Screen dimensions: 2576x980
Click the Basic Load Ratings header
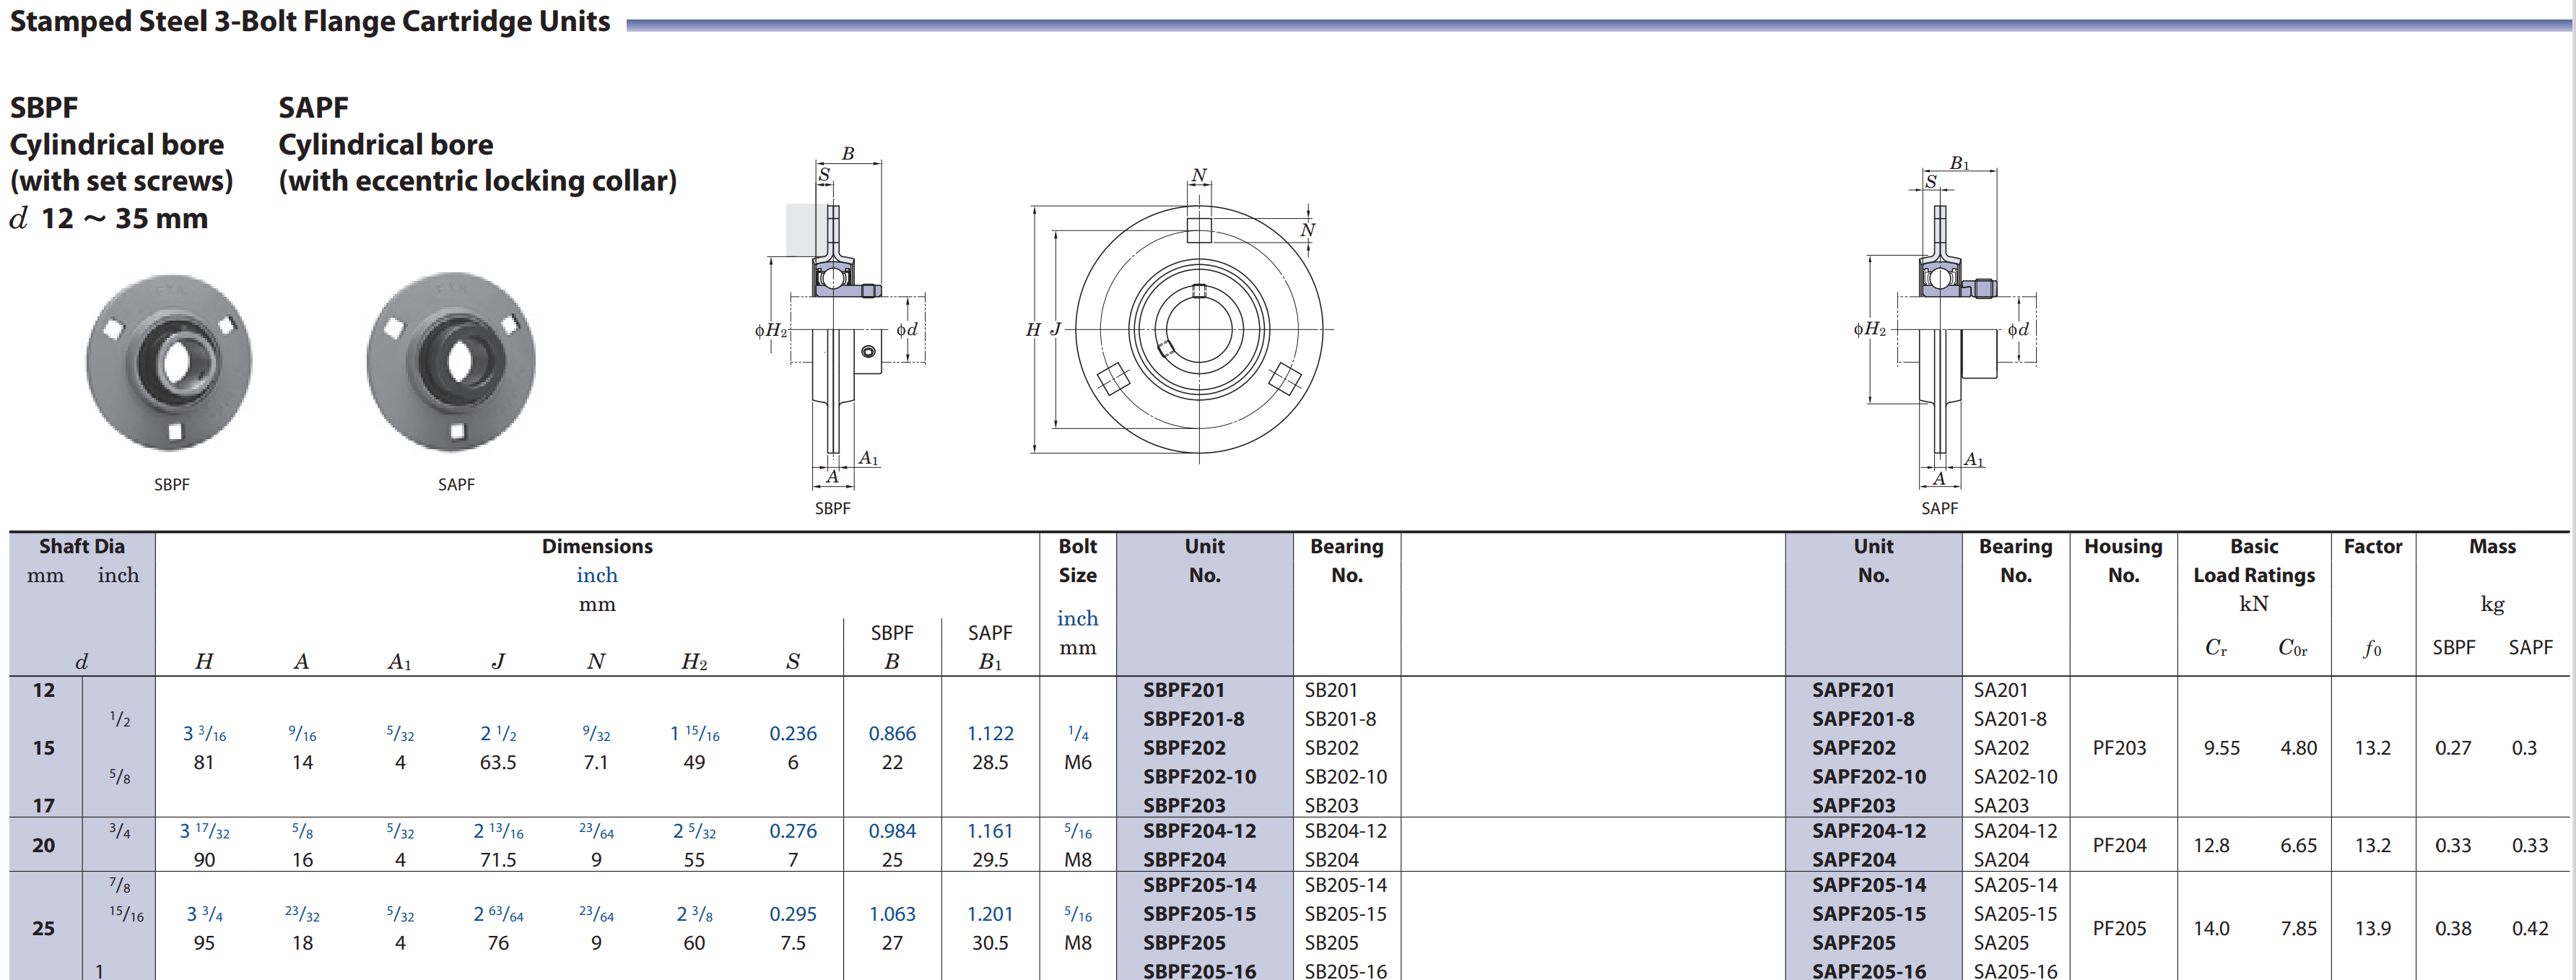pos(2253,561)
